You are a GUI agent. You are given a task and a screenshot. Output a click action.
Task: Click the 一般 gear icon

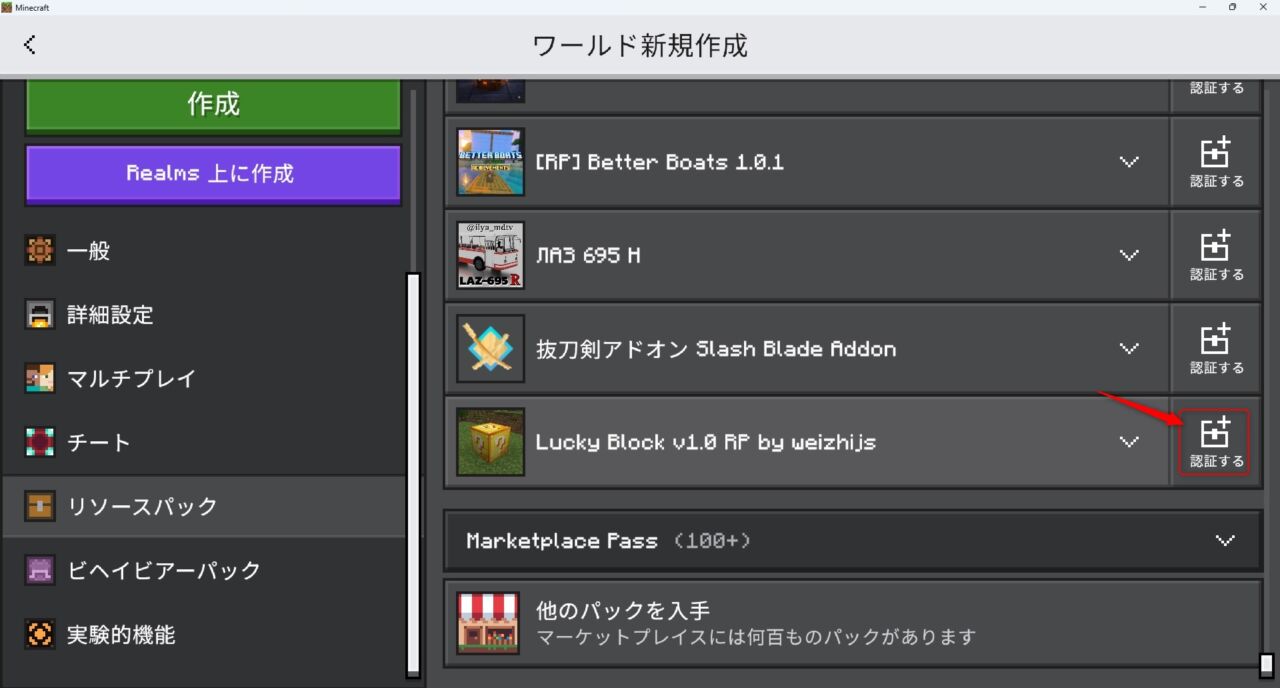click(x=40, y=251)
